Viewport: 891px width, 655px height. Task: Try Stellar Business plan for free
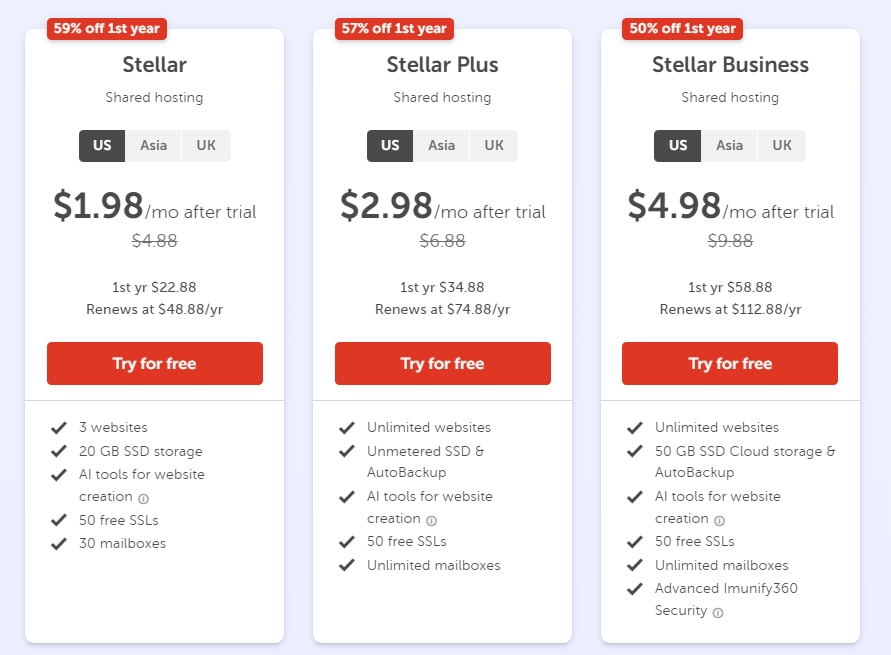click(x=730, y=363)
